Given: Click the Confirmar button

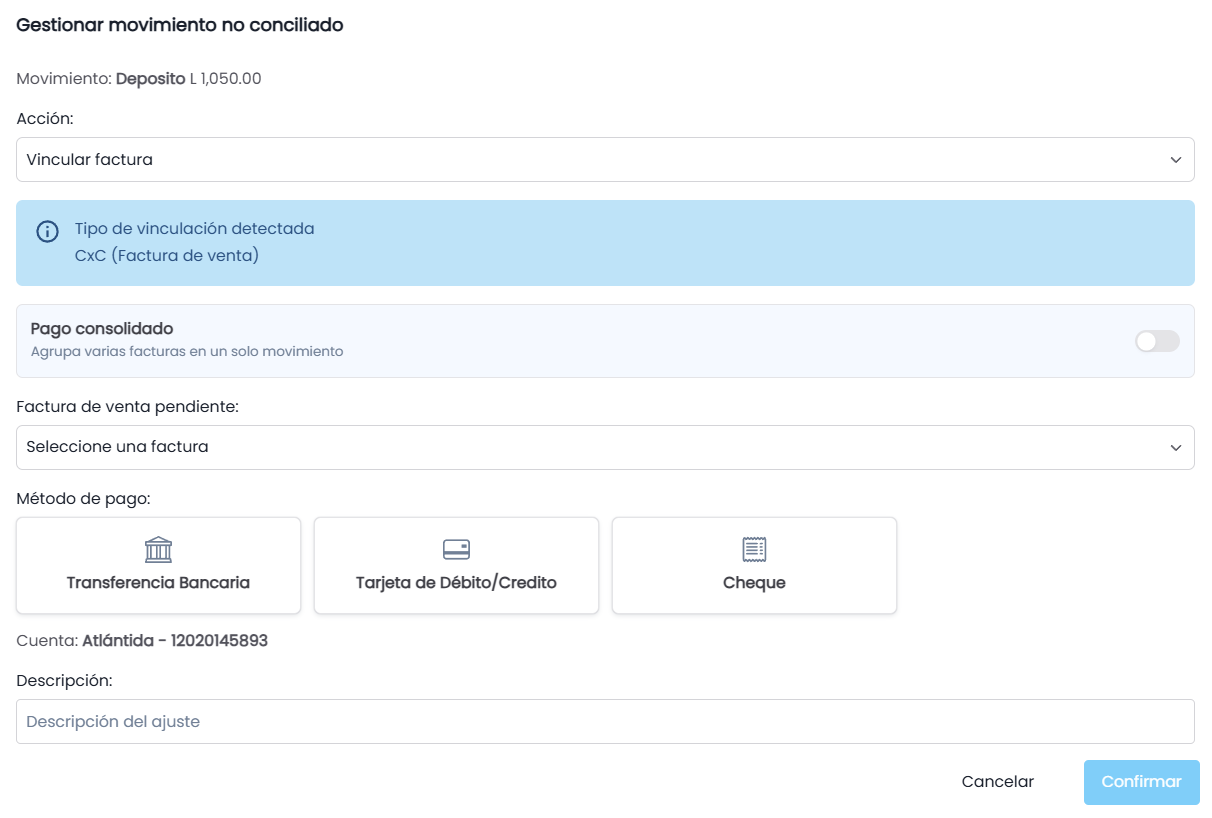Looking at the screenshot, I should pos(1141,782).
